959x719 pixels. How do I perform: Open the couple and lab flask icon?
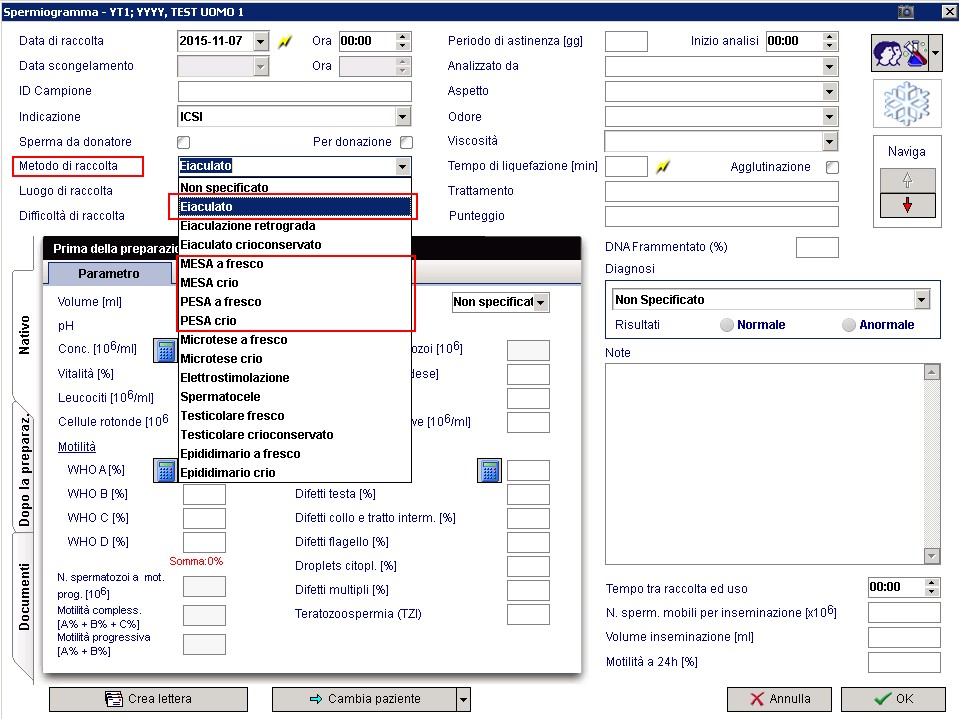point(900,53)
